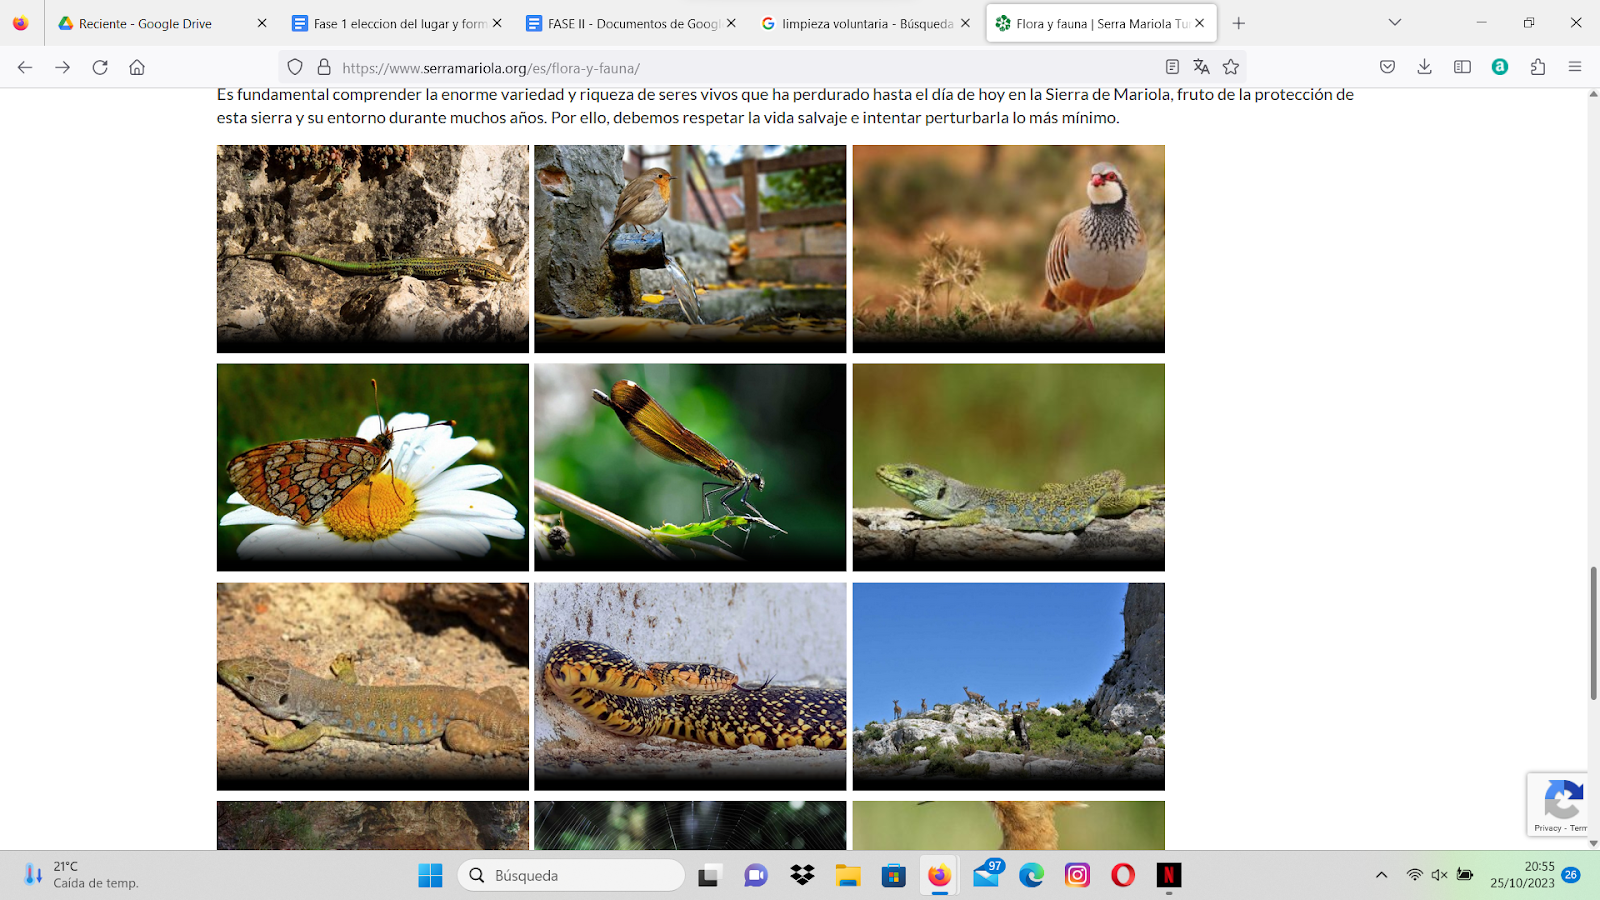Show hidden system tray icons
This screenshot has height=900, width=1600.
[1382, 875]
